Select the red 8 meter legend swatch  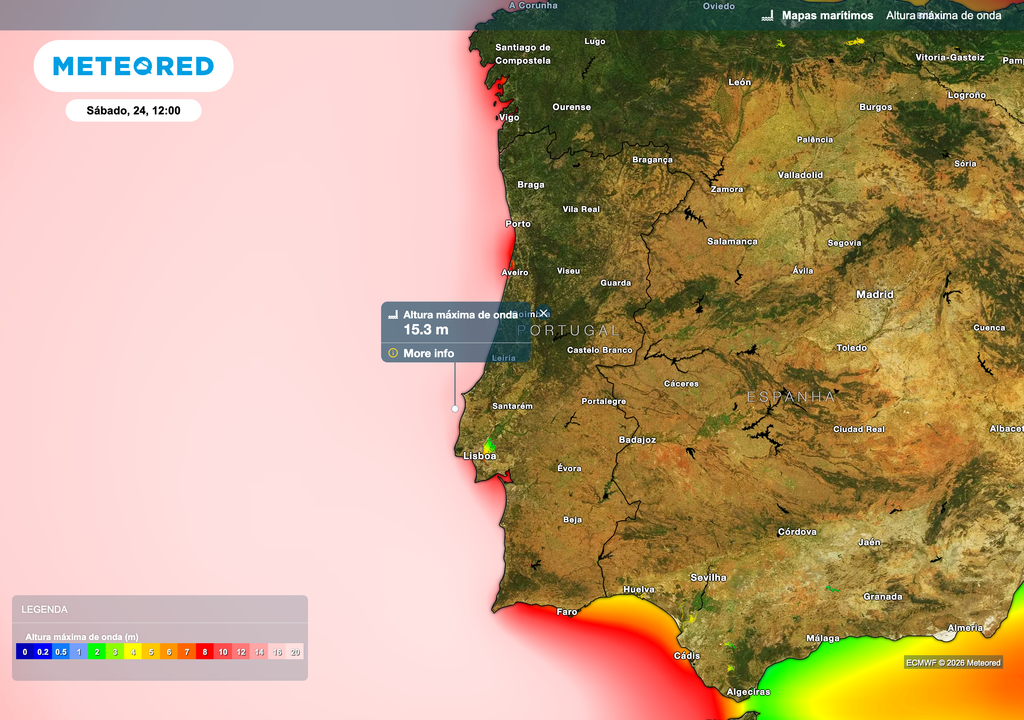point(205,652)
